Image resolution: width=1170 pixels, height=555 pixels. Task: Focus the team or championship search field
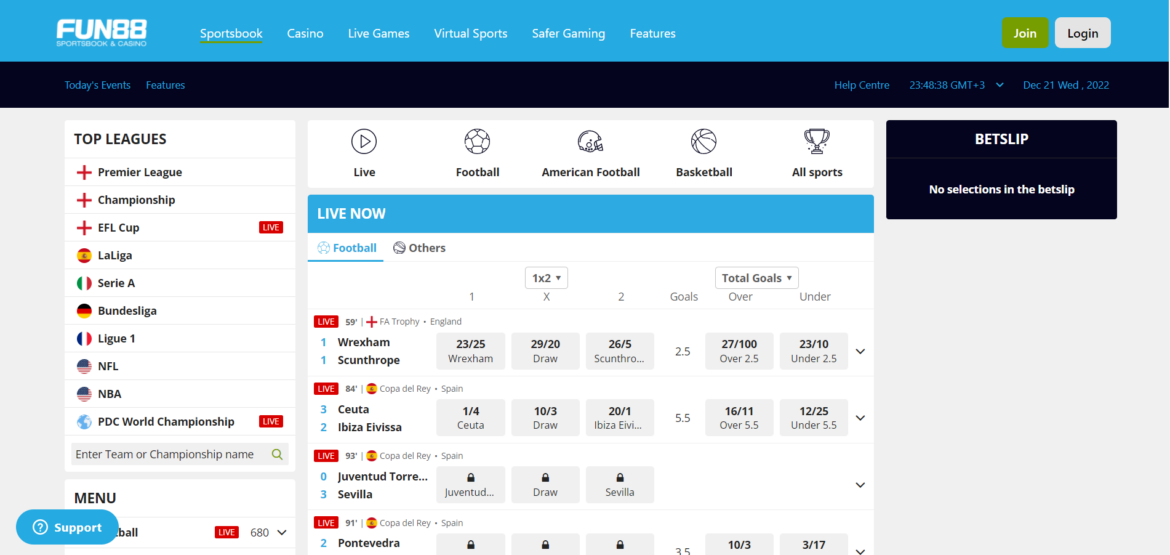click(x=180, y=454)
